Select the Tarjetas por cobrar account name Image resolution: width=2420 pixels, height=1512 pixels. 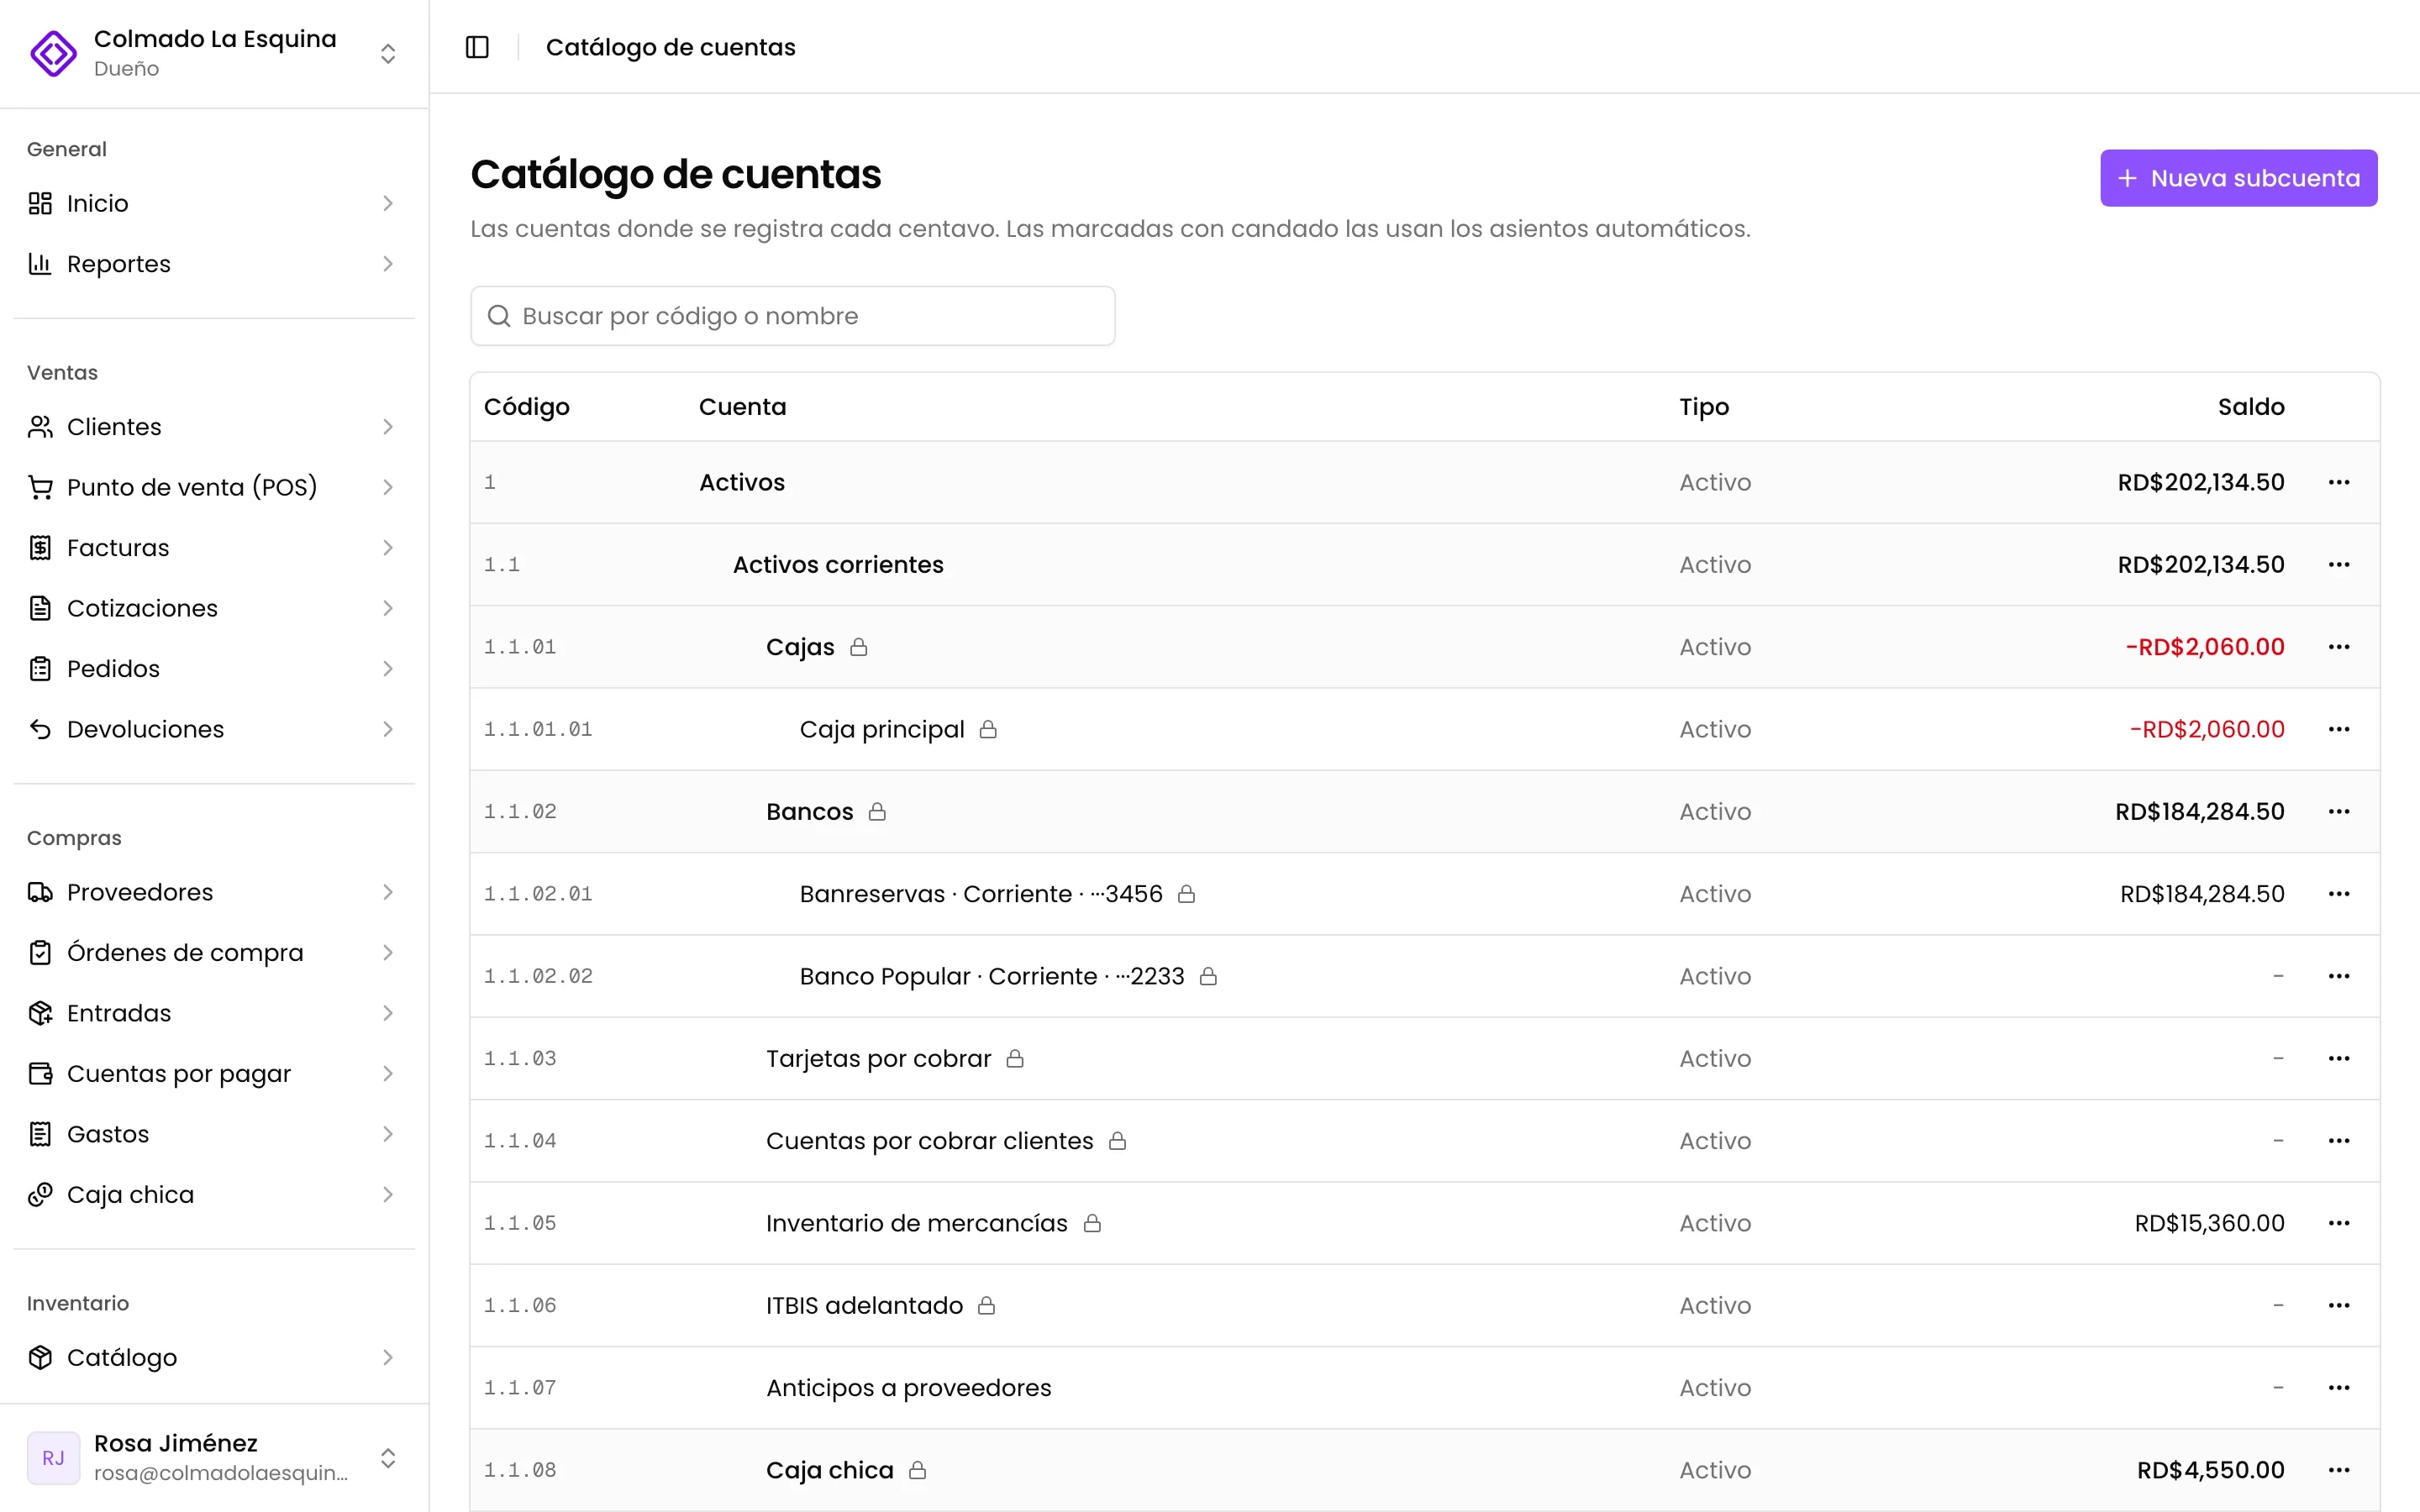878,1059
